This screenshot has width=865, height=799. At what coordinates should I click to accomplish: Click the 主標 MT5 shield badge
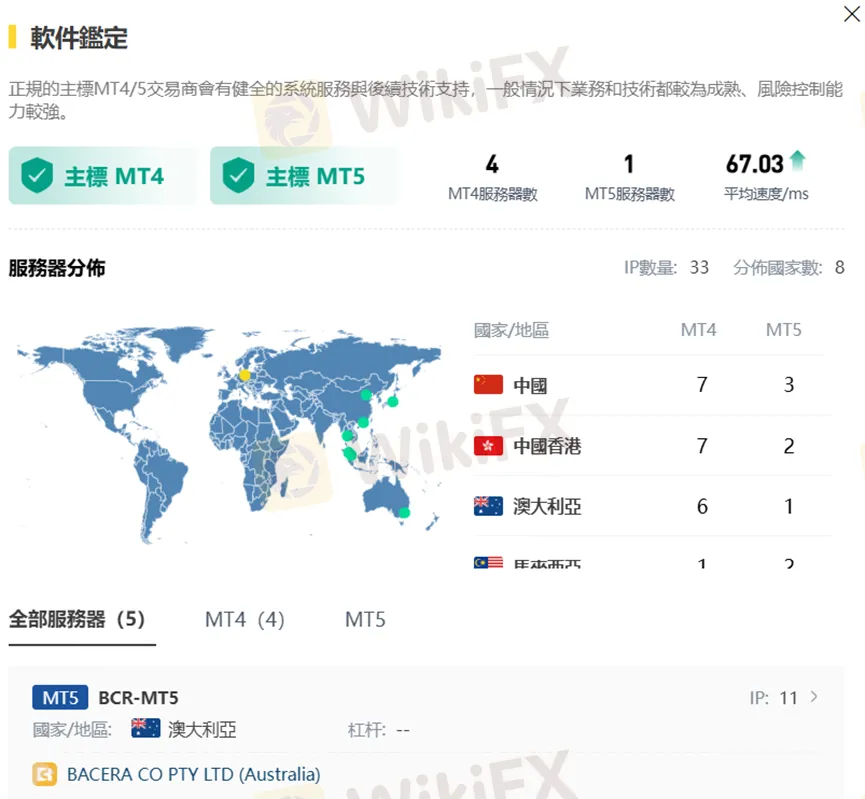click(x=304, y=175)
